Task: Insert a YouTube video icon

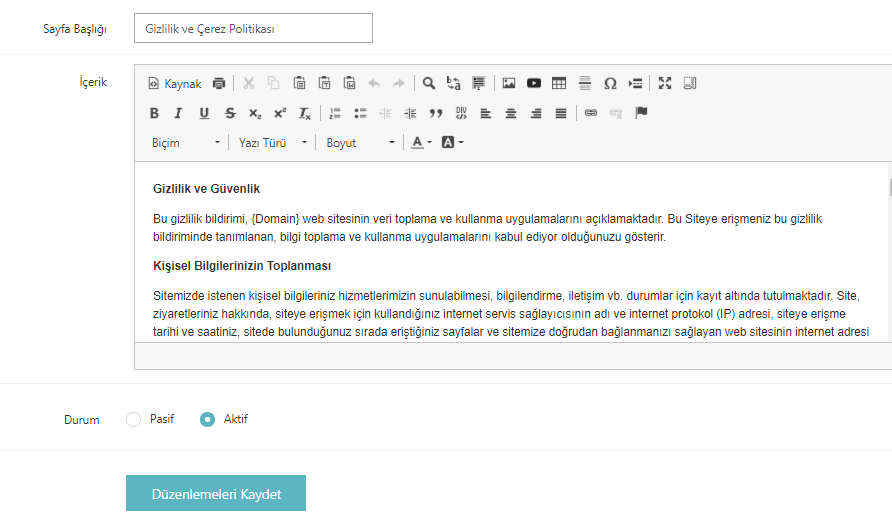Action: (534, 84)
